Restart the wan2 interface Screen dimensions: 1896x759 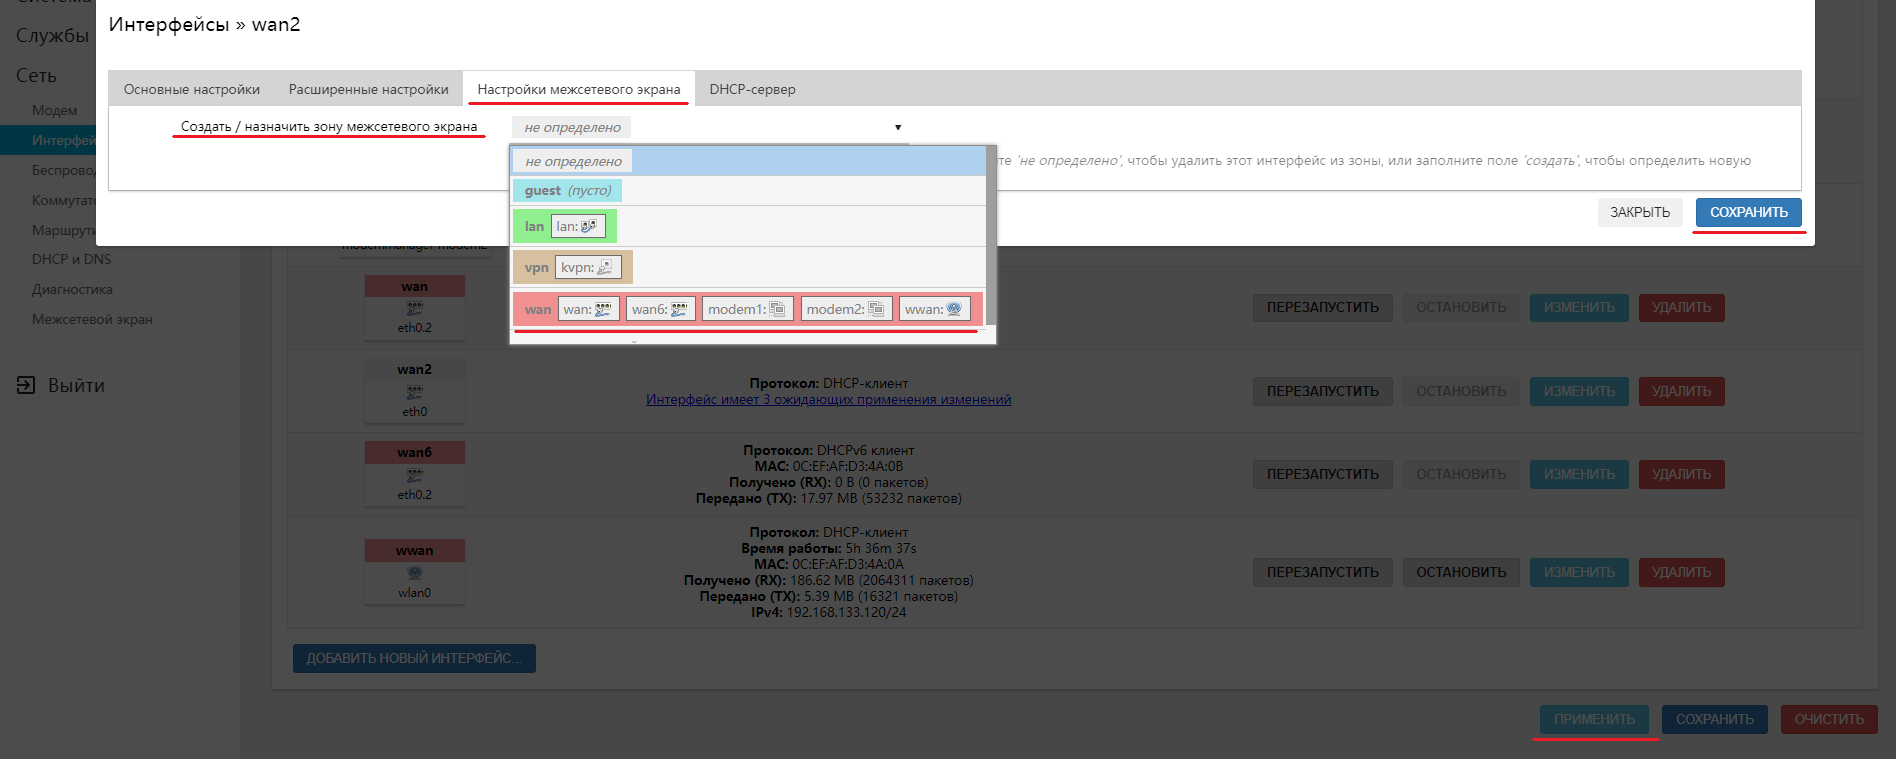[1323, 392]
